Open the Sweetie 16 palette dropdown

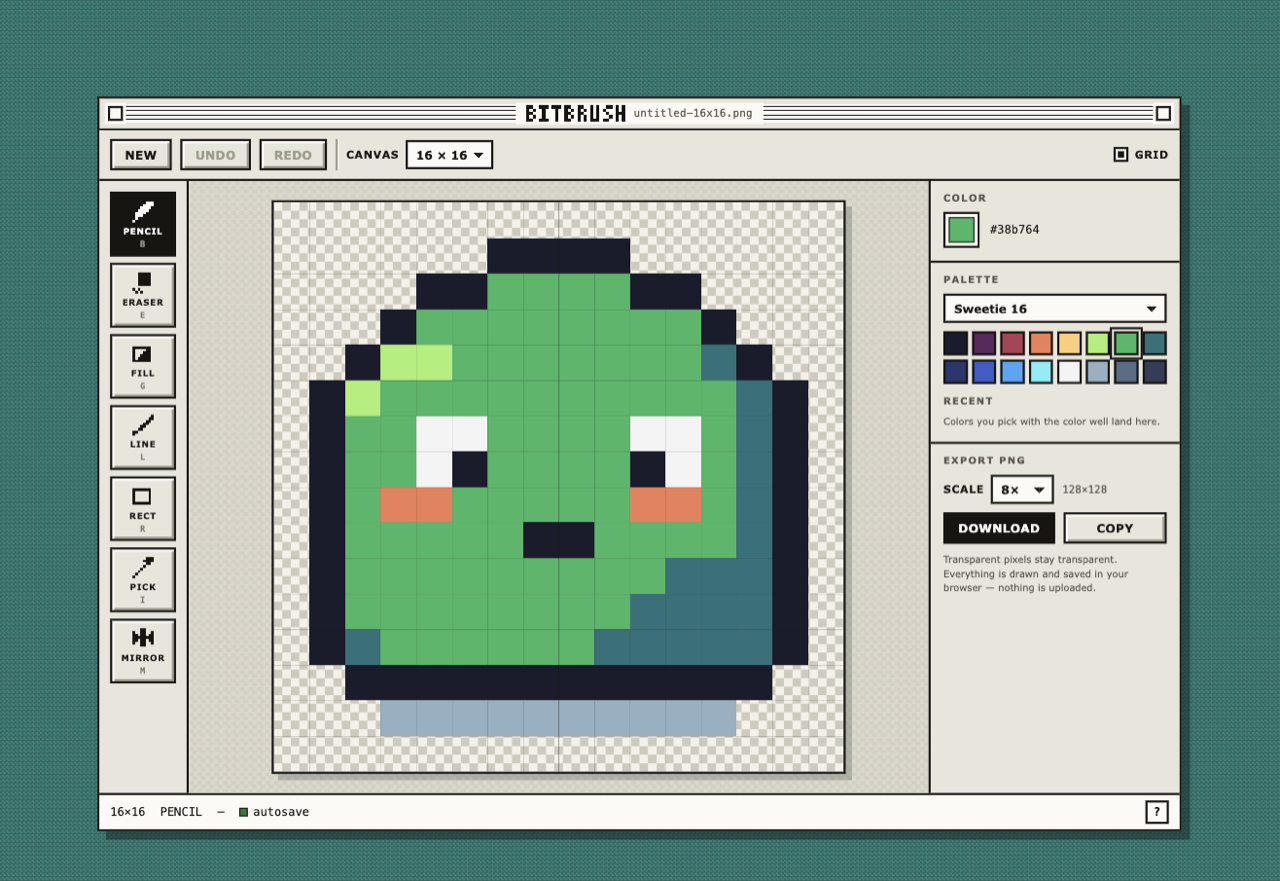click(1055, 308)
